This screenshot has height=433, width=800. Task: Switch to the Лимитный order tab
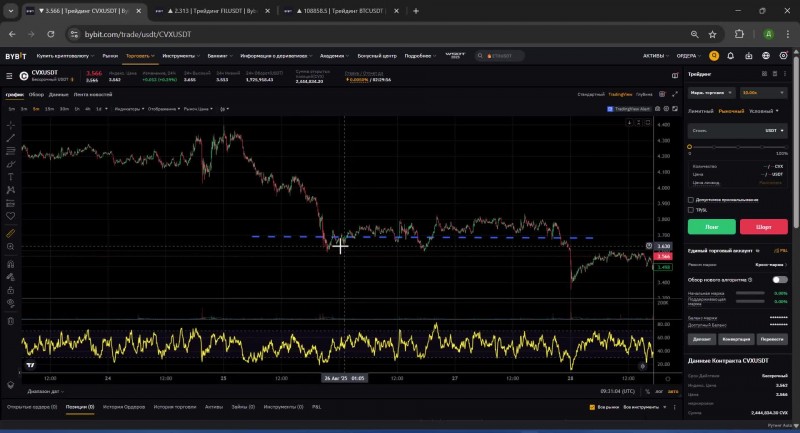[700, 110]
